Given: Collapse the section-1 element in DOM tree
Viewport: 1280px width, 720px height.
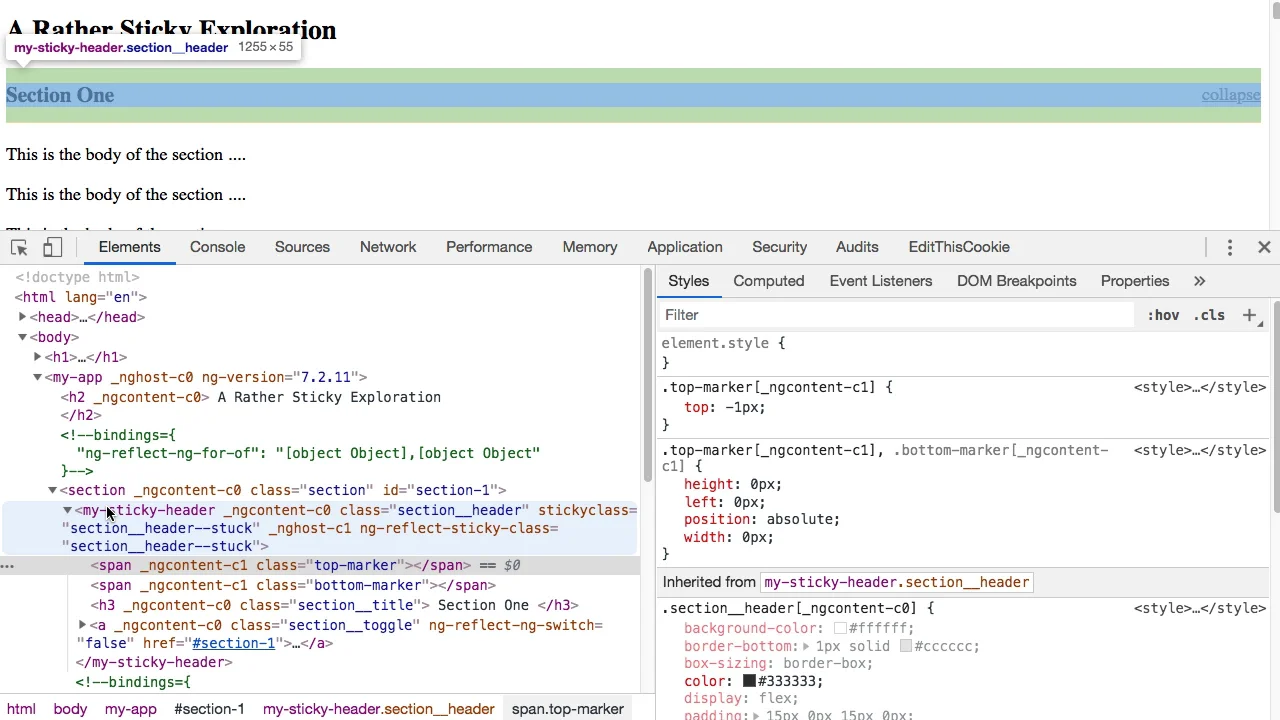Looking at the screenshot, I should [53, 490].
